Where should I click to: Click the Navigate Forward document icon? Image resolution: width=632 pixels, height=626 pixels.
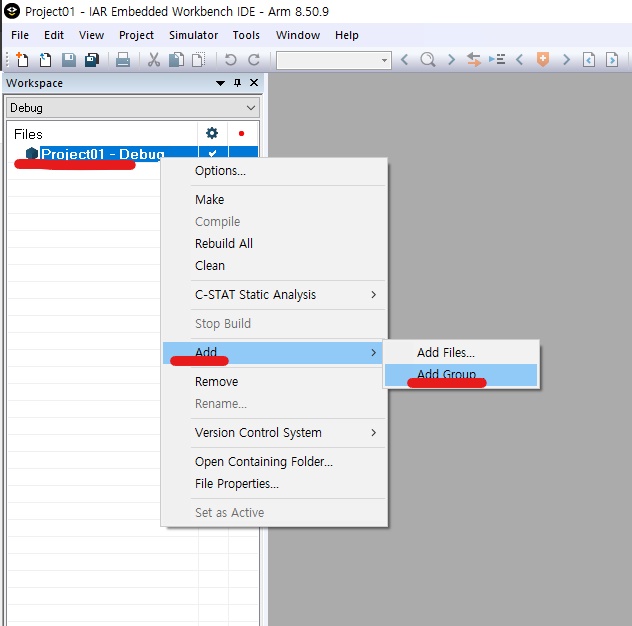(612, 60)
